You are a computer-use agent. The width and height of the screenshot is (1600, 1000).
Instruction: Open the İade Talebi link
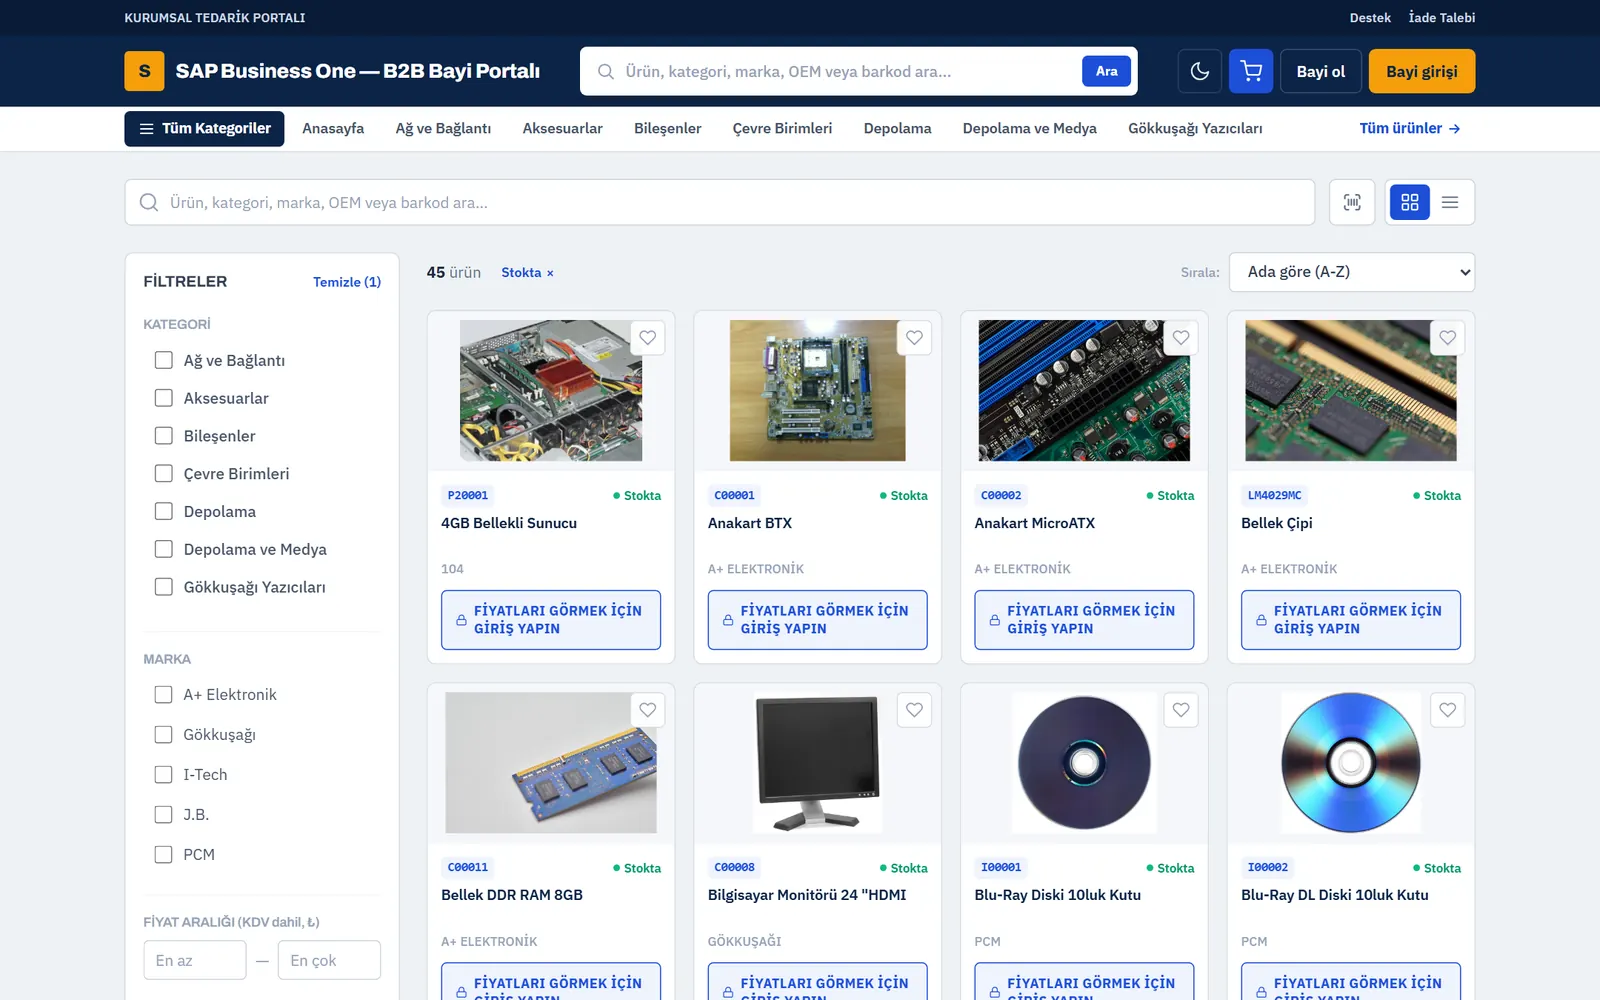pyautogui.click(x=1442, y=18)
